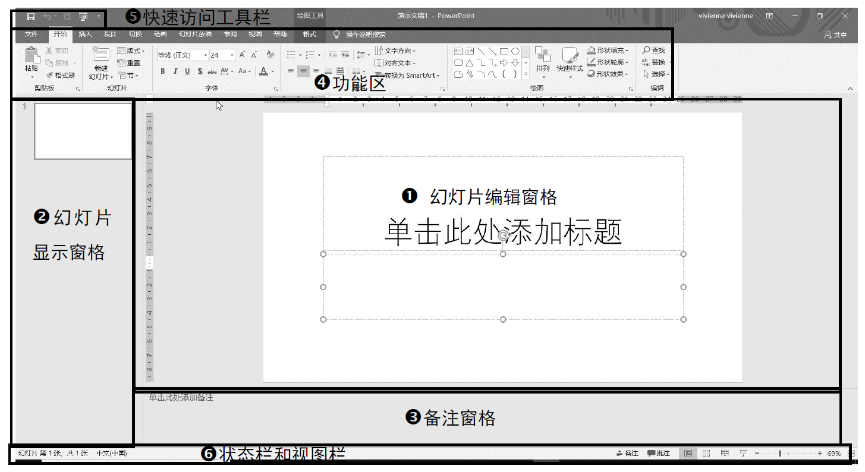
Task: Open the File (文件) menu tab
Action: [31, 34]
